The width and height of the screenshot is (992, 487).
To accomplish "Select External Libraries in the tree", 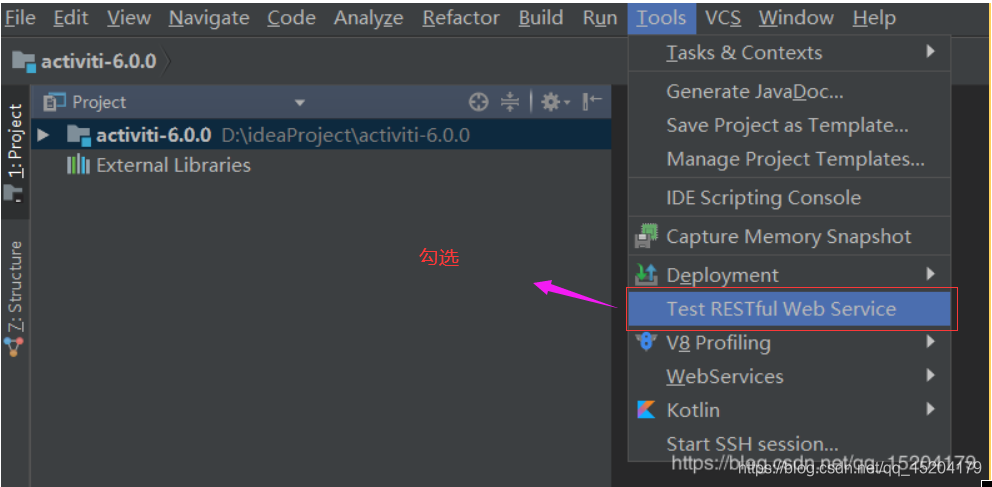I will [173, 166].
